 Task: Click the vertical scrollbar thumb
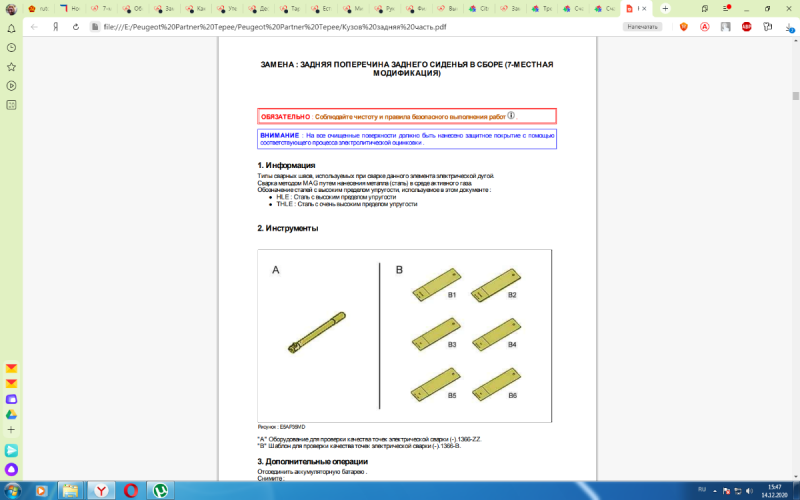795,96
